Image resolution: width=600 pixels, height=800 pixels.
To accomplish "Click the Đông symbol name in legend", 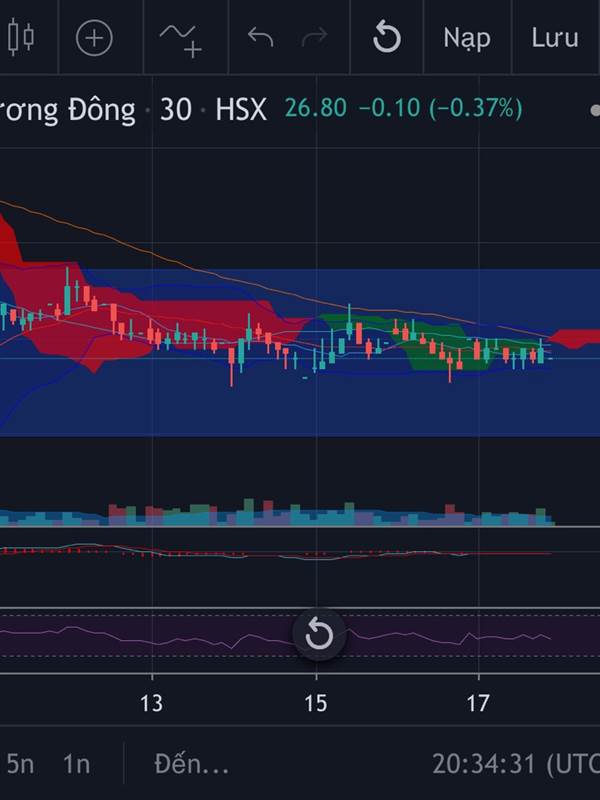I will 102,109.
